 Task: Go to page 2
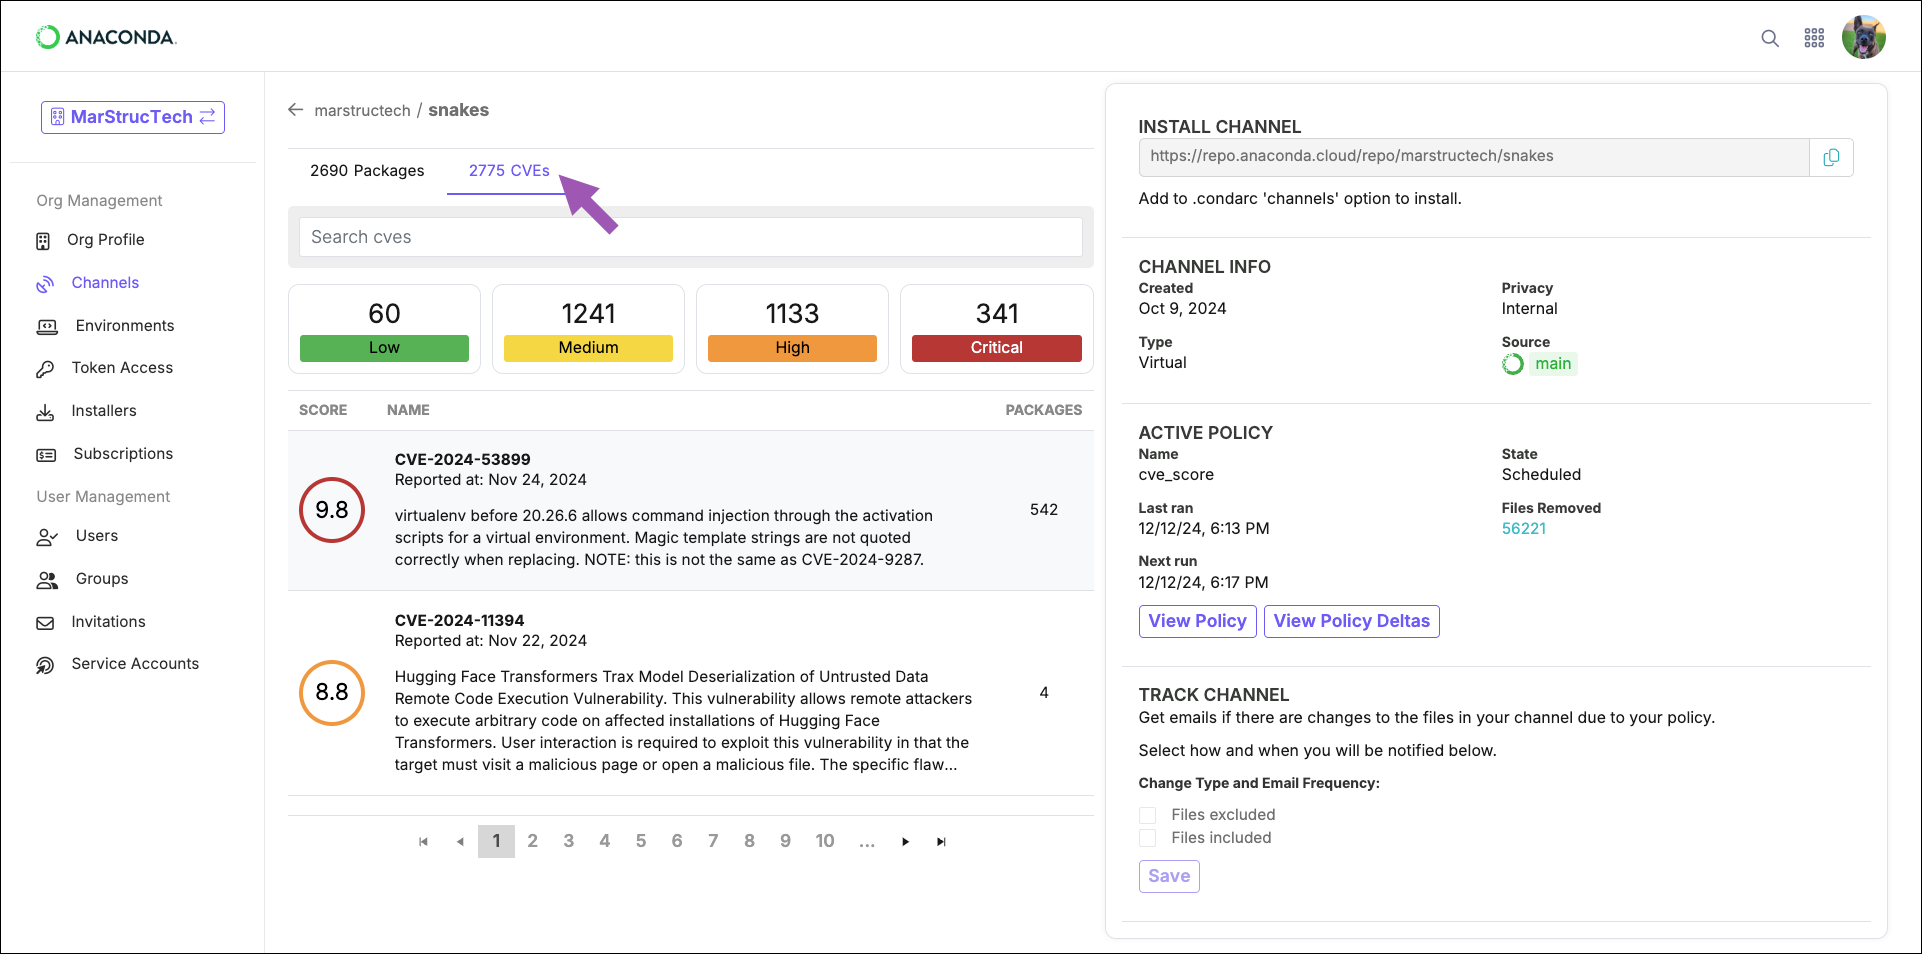coord(532,842)
